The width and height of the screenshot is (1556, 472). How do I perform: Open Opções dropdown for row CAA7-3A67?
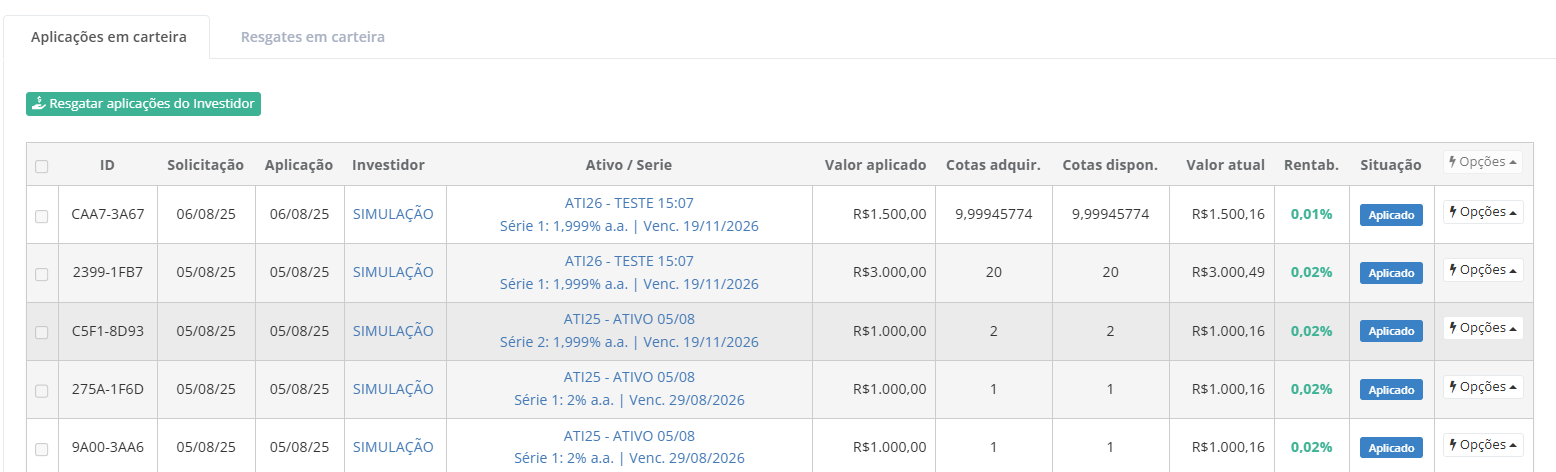point(1482,212)
